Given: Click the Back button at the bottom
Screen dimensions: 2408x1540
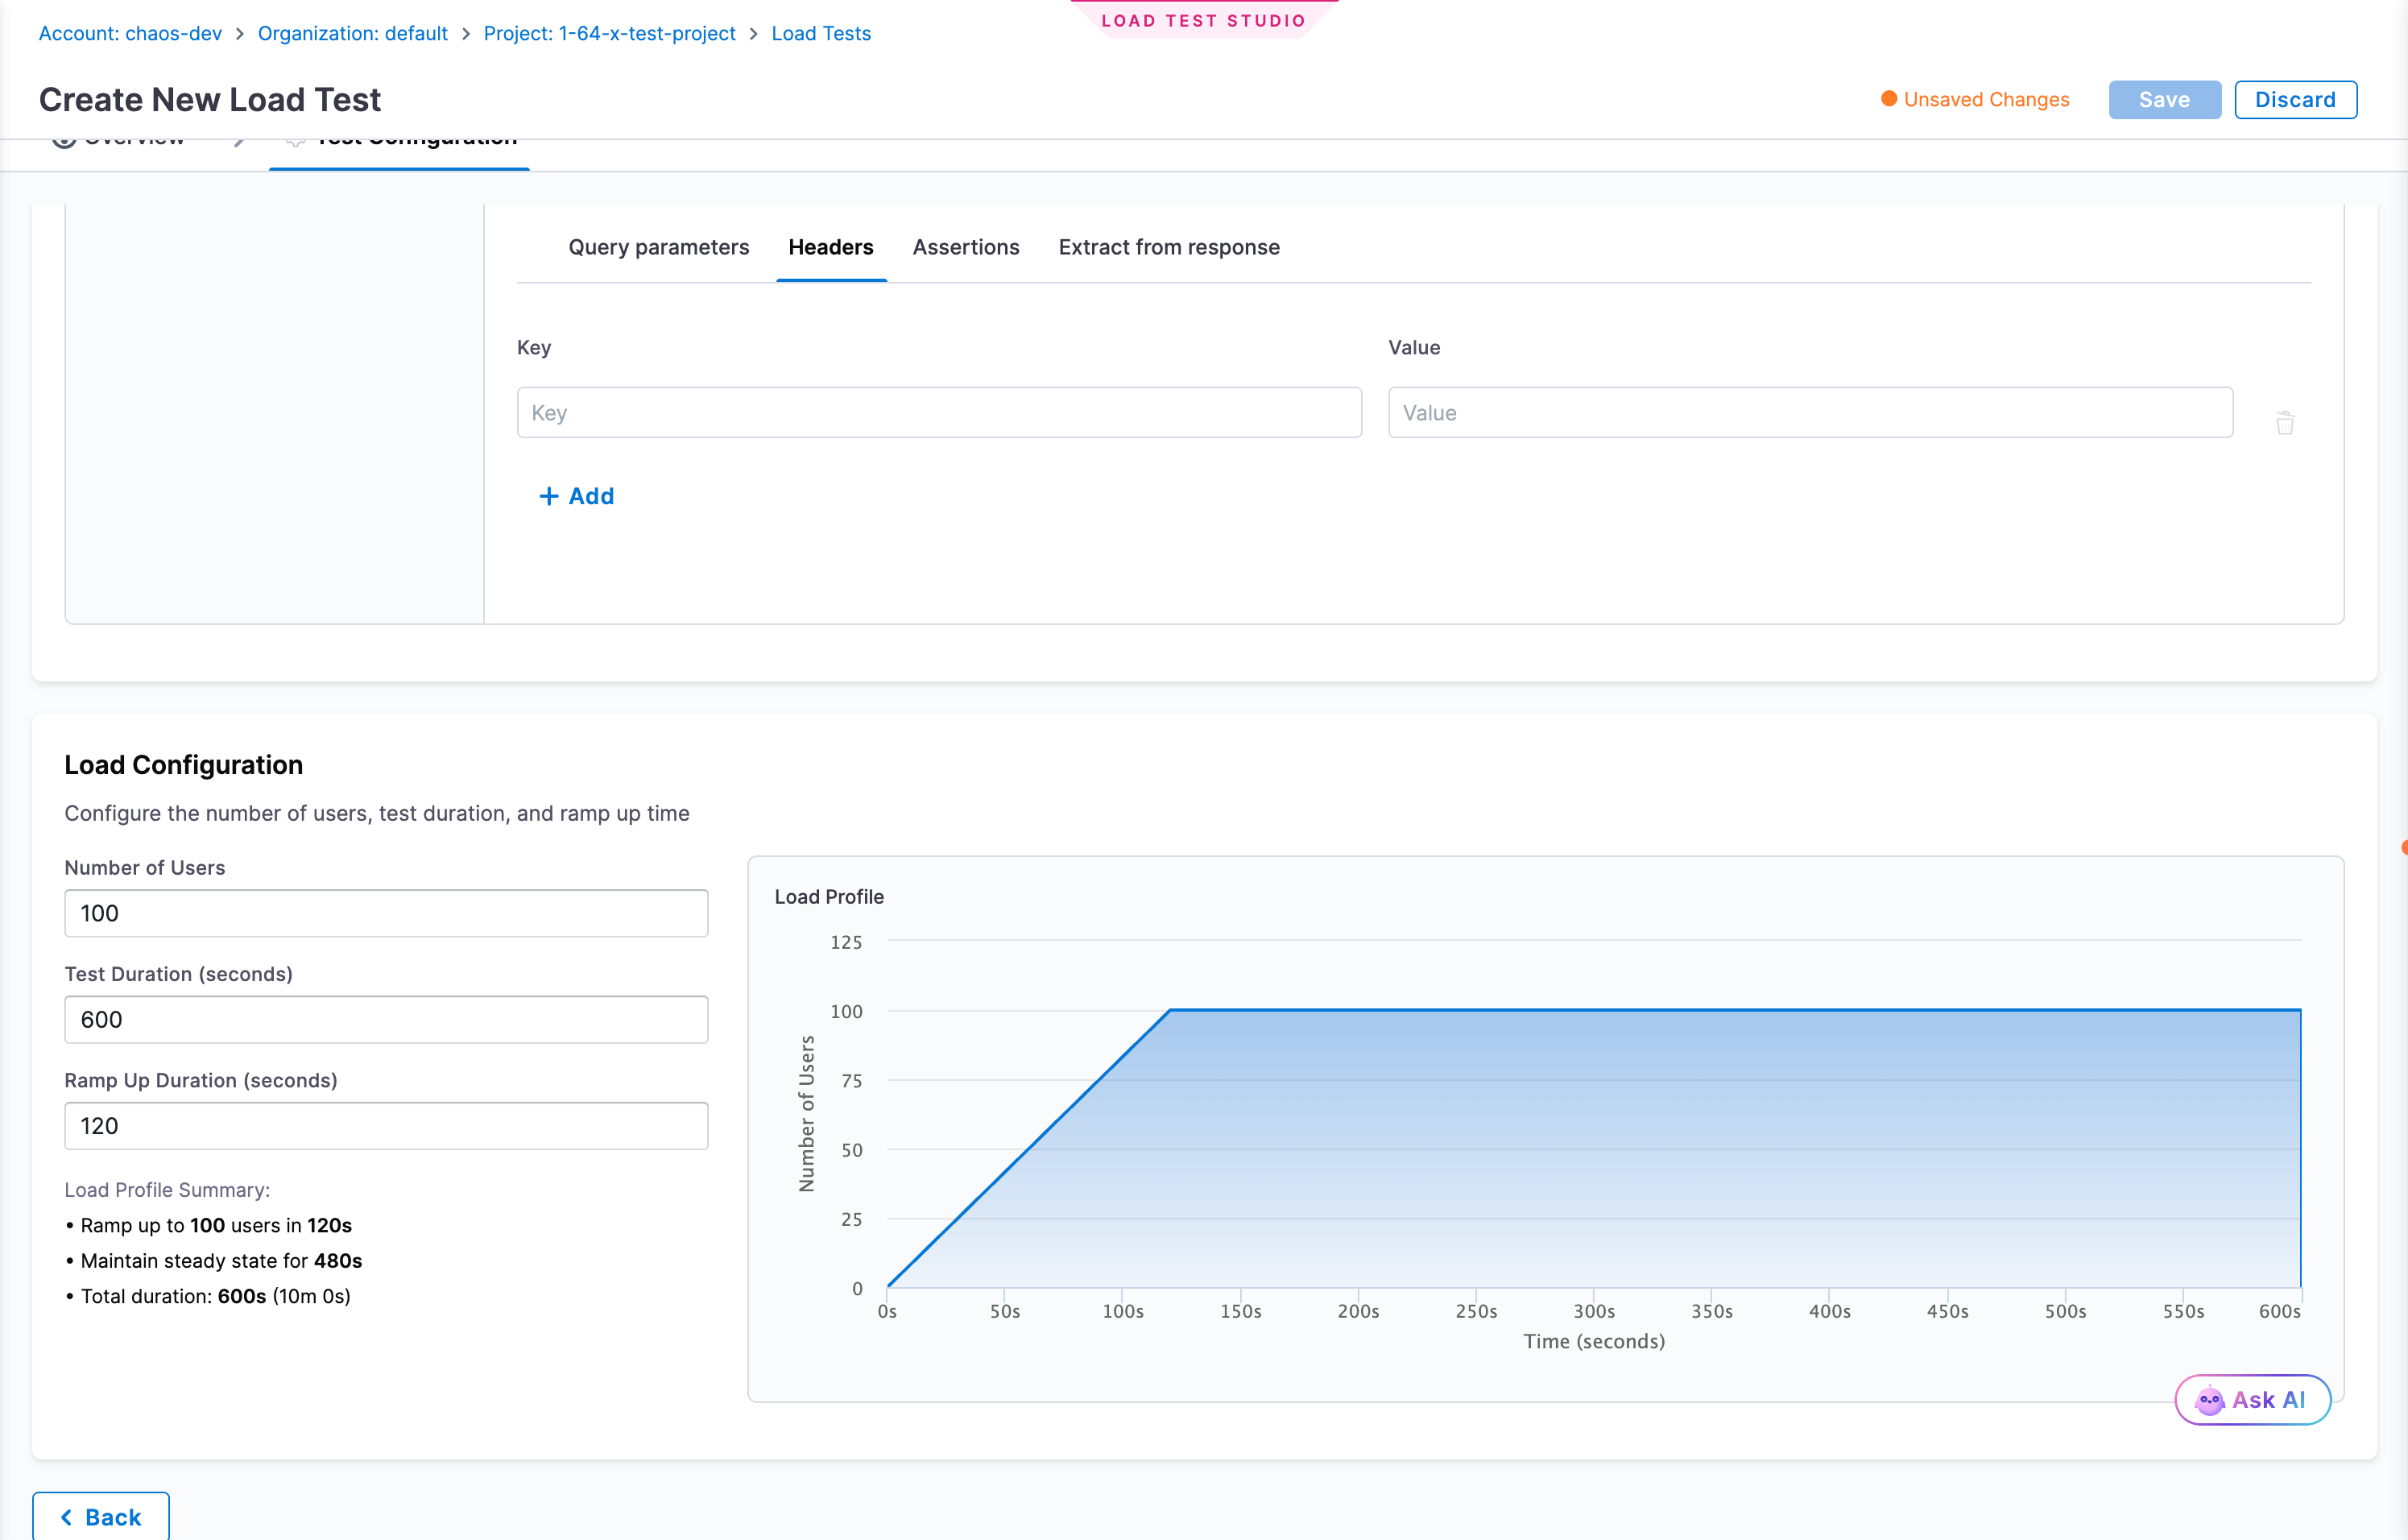Looking at the screenshot, I should coord(101,1517).
